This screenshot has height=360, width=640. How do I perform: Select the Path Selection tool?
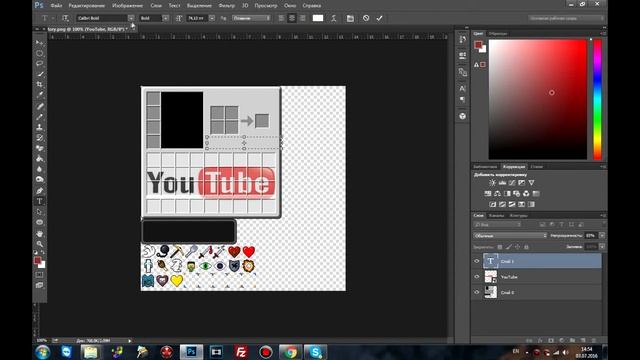pyautogui.click(x=40, y=212)
